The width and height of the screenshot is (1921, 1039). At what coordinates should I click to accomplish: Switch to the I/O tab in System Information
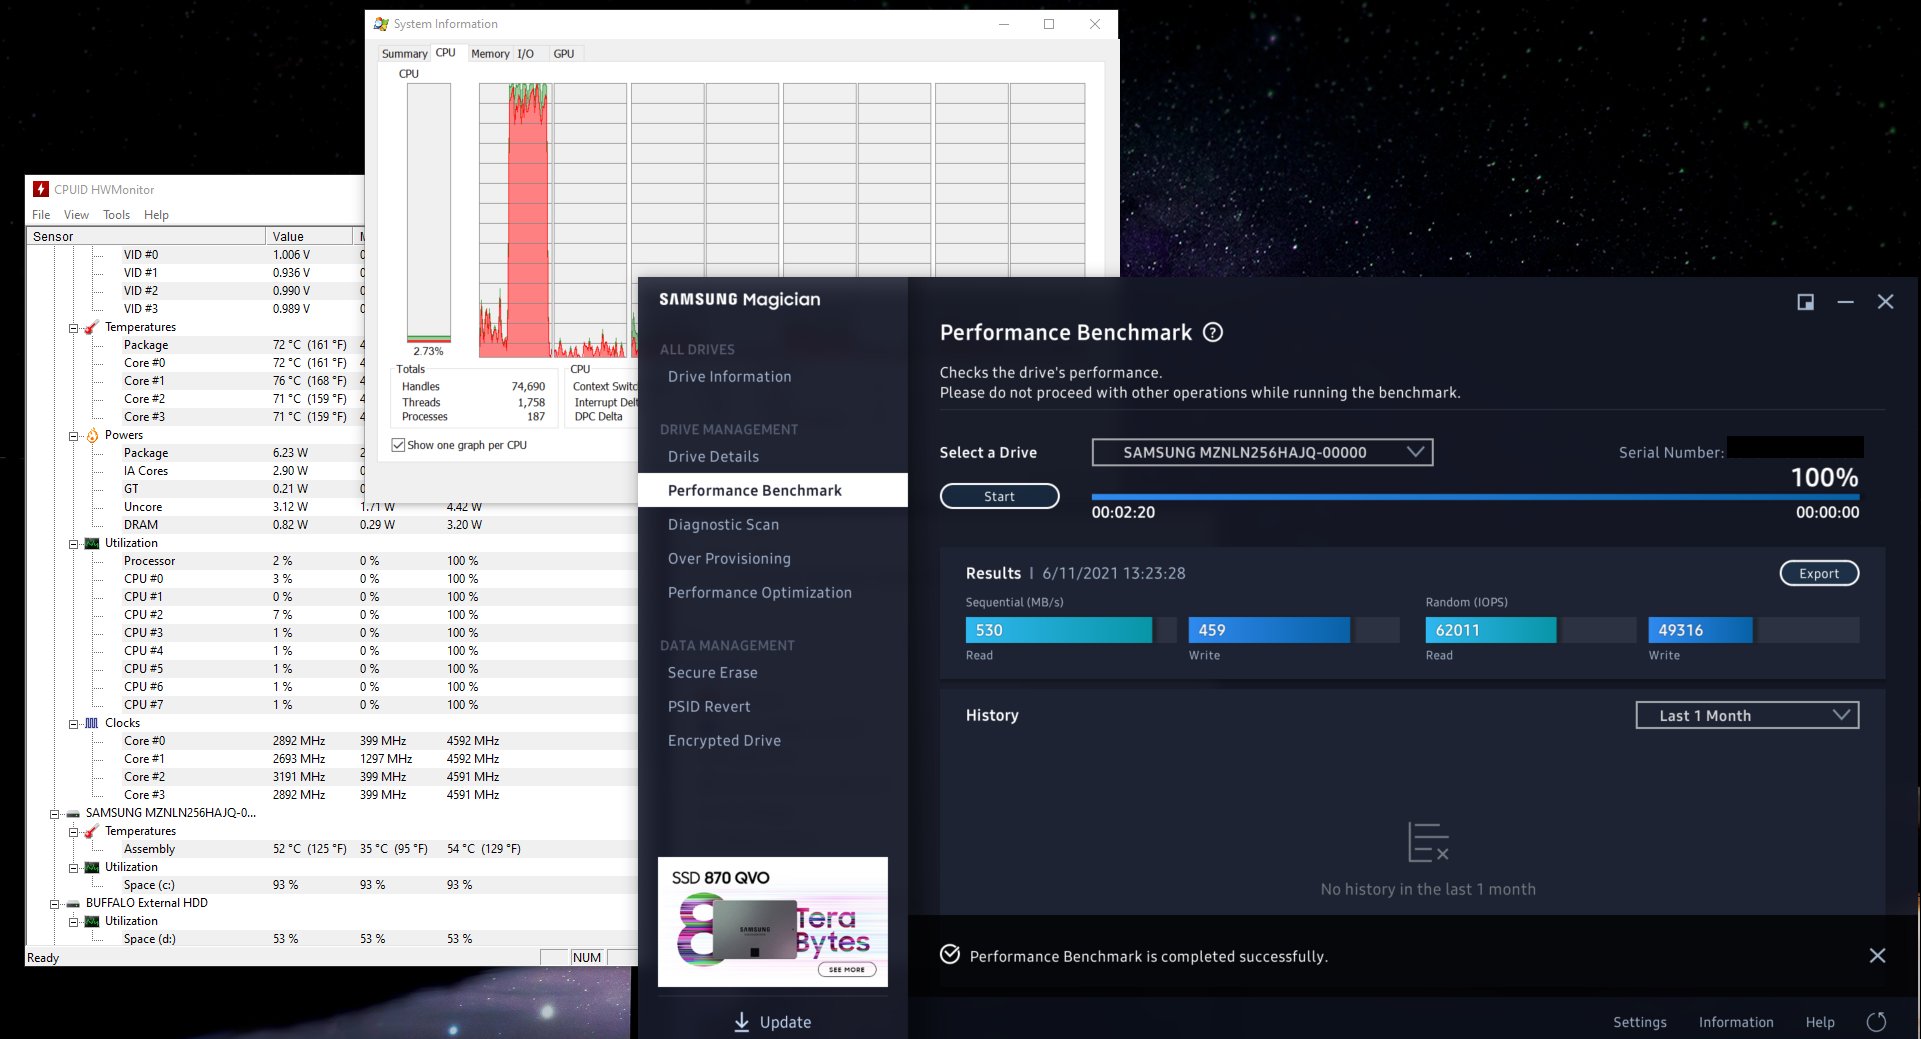click(x=525, y=54)
